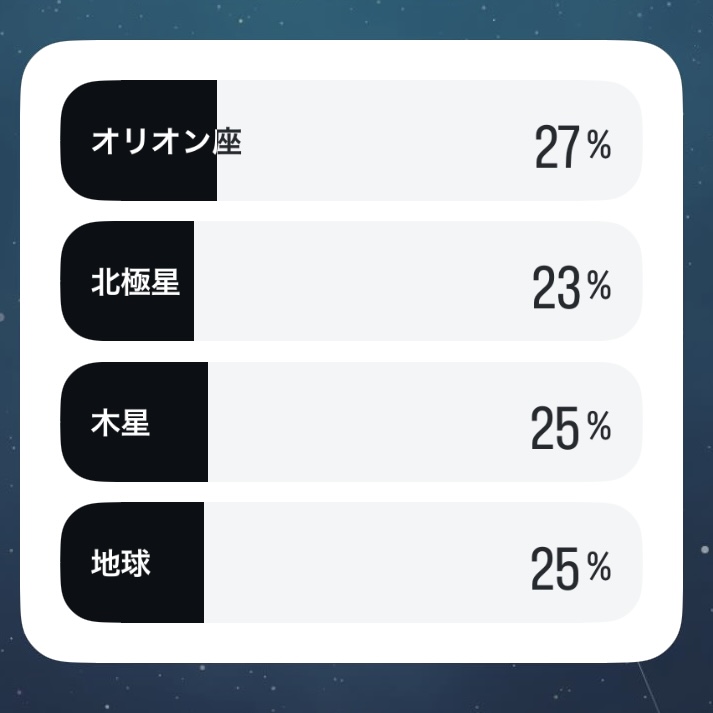The width and height of the screenshot is (713, 713).
Task: Click the 27% result for オリオン座
Action: [x=573, y=146]
